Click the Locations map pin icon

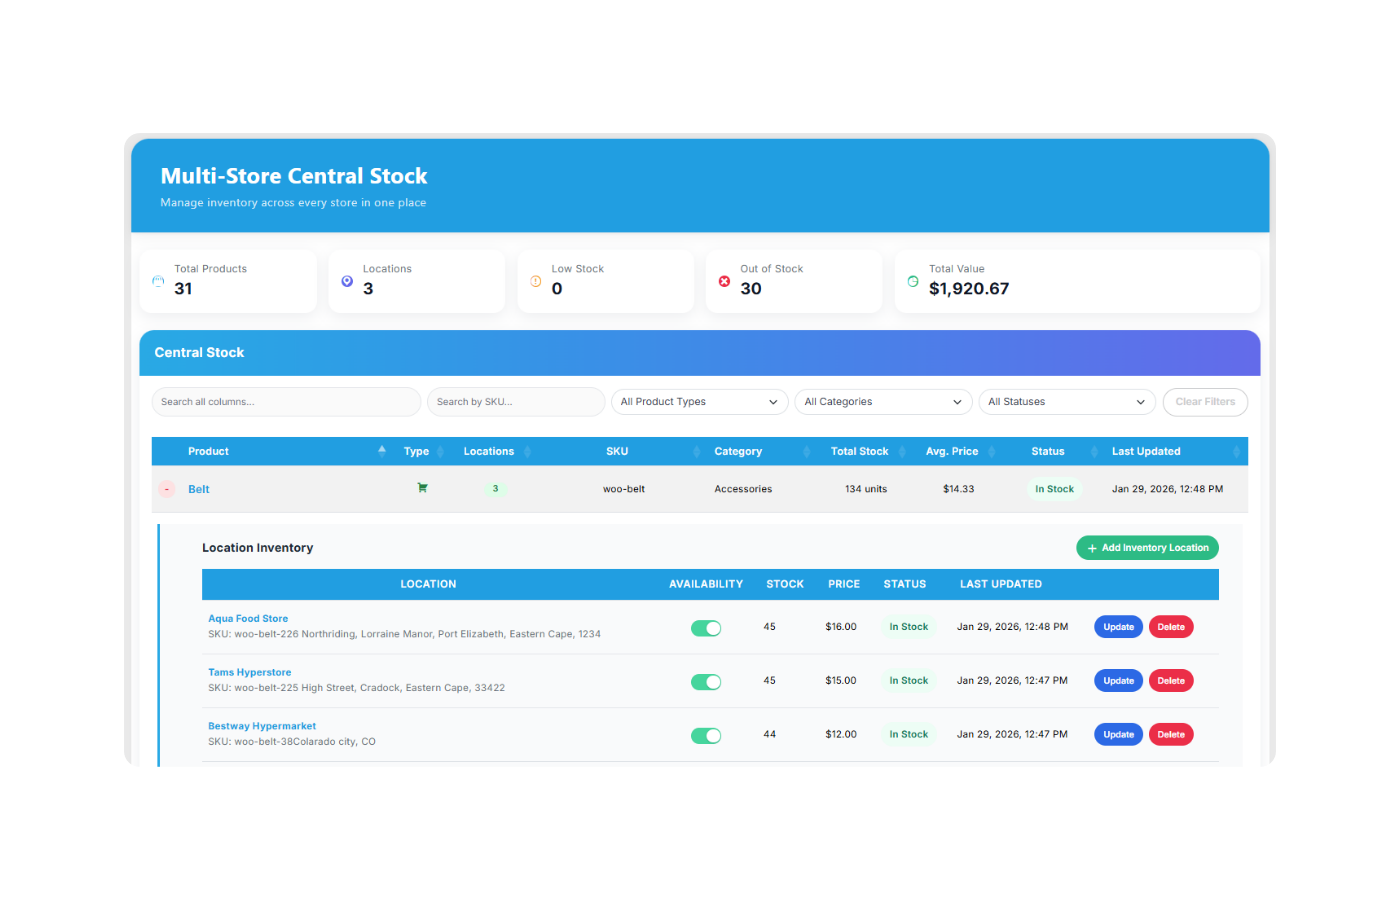(346, 281)
